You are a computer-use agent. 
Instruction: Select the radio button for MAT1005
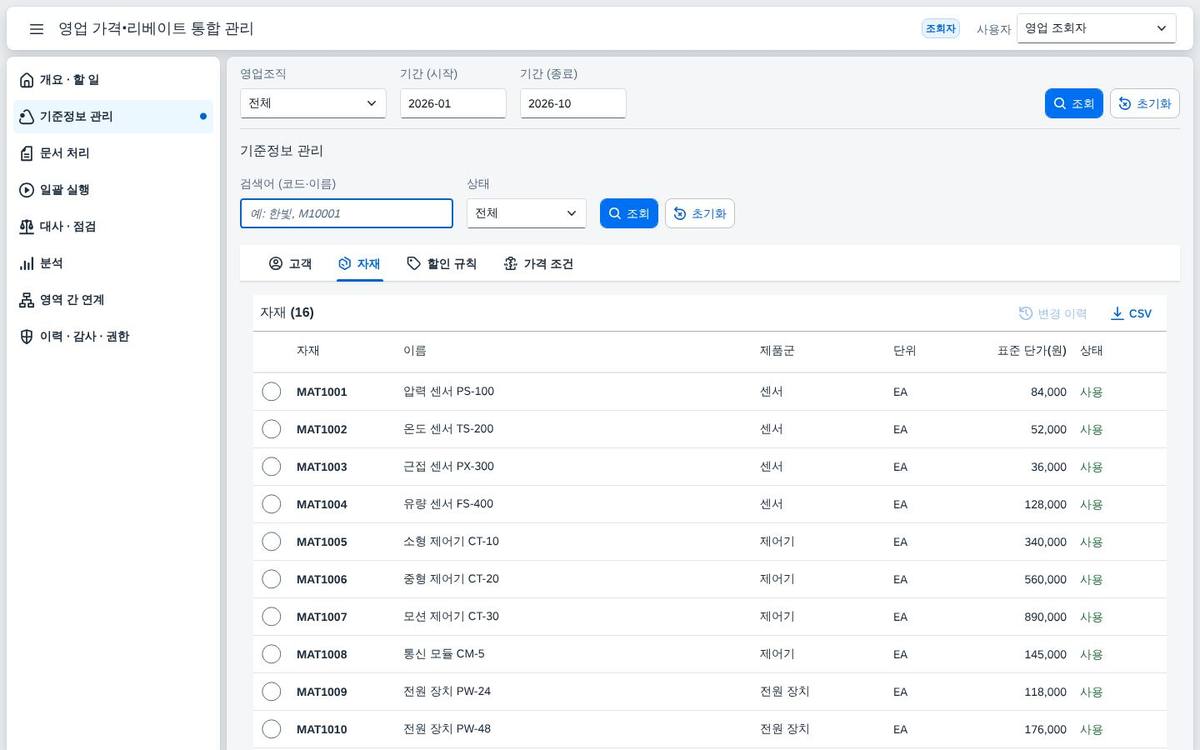tap(271, 541)
